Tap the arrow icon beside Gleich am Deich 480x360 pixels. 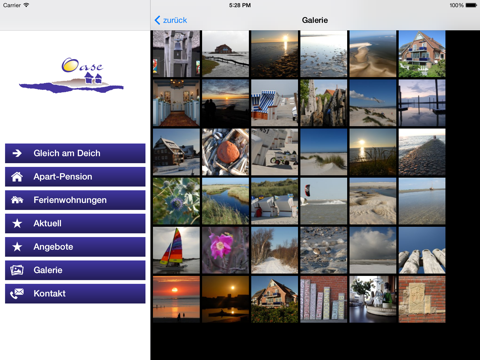pos(17,153)
